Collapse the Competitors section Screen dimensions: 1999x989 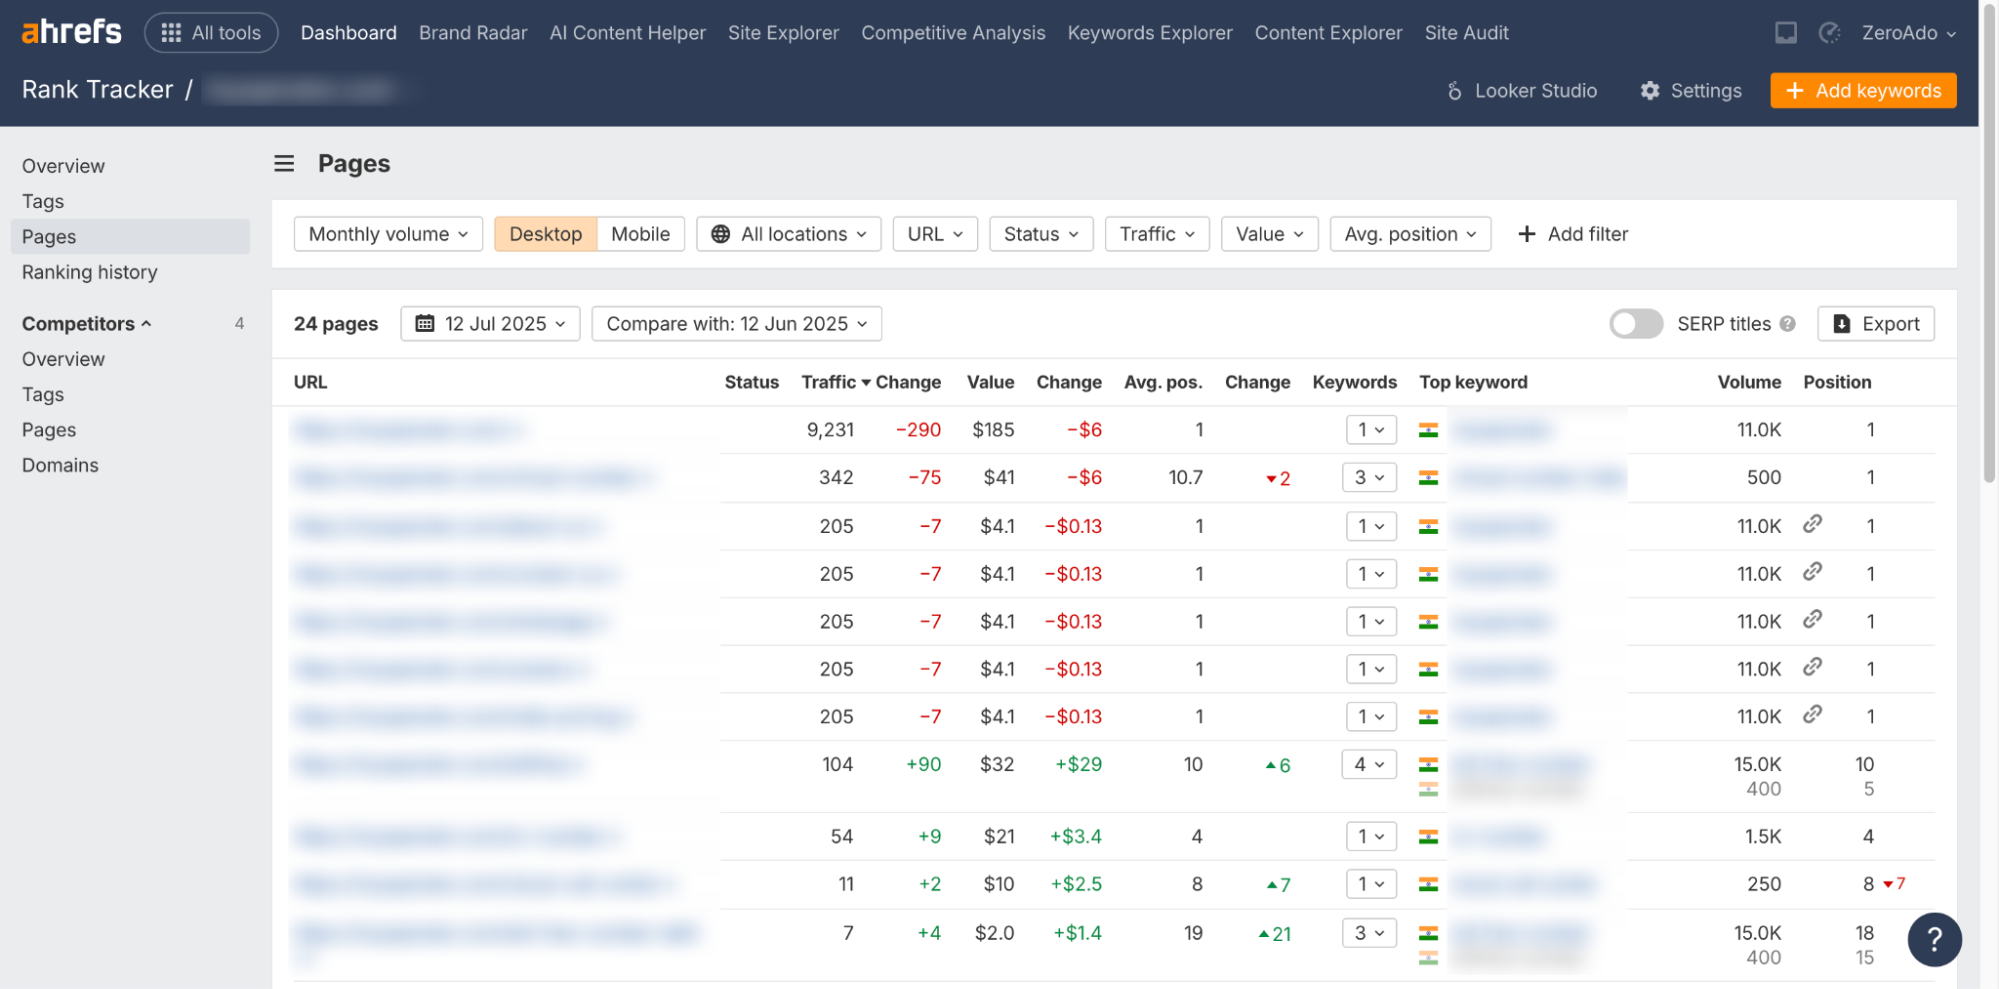click(87, 324)
